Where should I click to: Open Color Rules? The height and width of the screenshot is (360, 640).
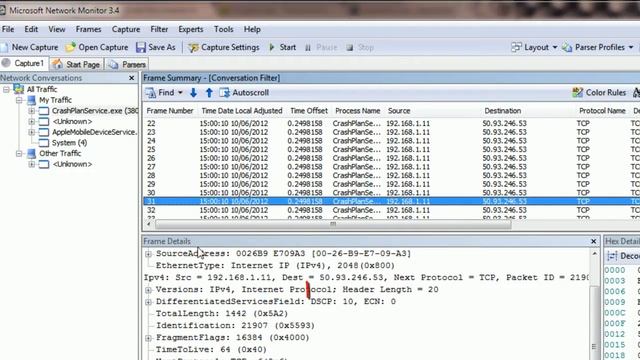pyautogui.click(x=599, y=93)
